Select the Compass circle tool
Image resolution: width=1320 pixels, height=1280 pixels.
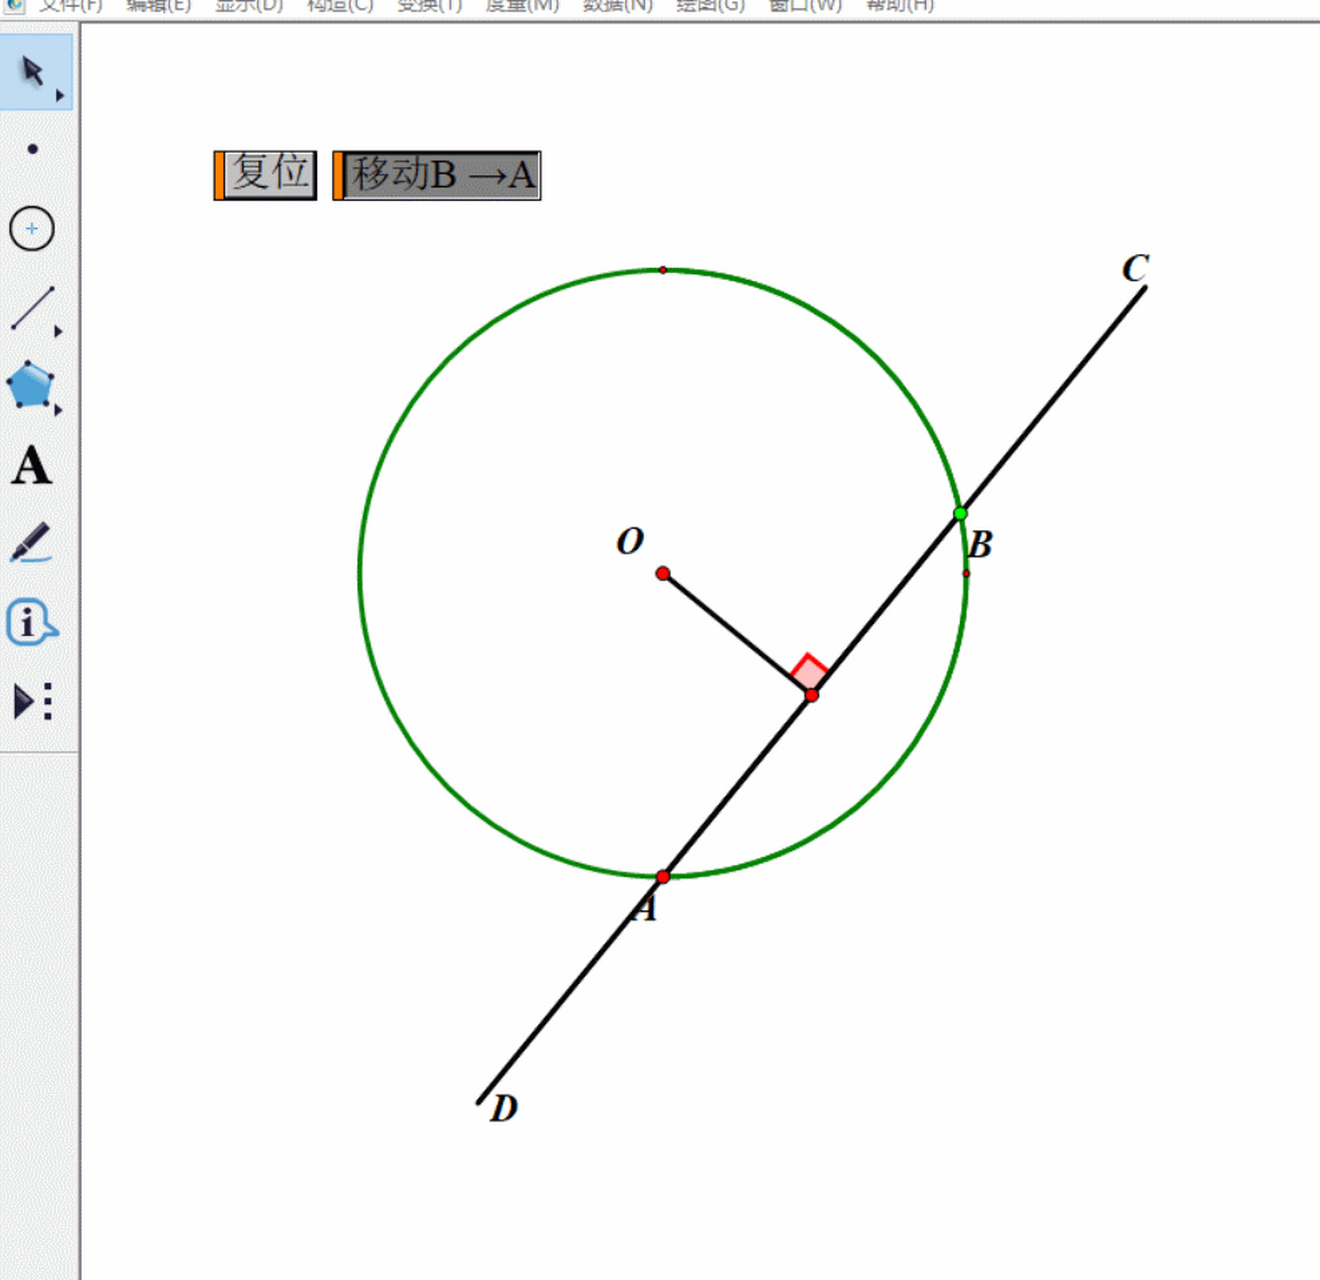pyautogui.click(x=32, y=229)
